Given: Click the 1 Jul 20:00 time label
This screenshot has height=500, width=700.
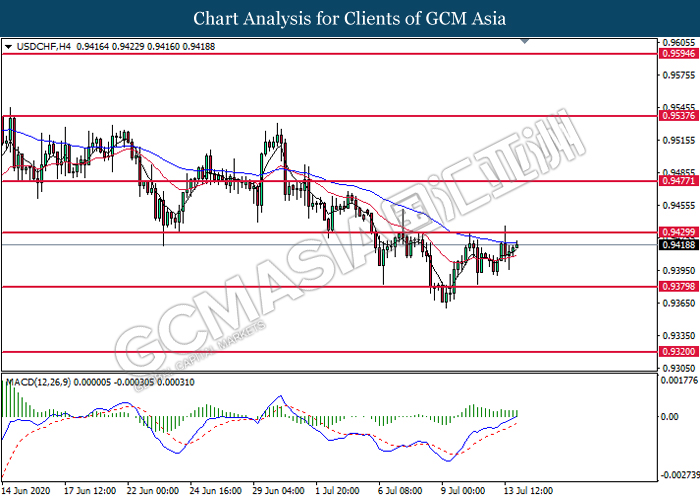Looking at the screenshot, I should [338, 491].
